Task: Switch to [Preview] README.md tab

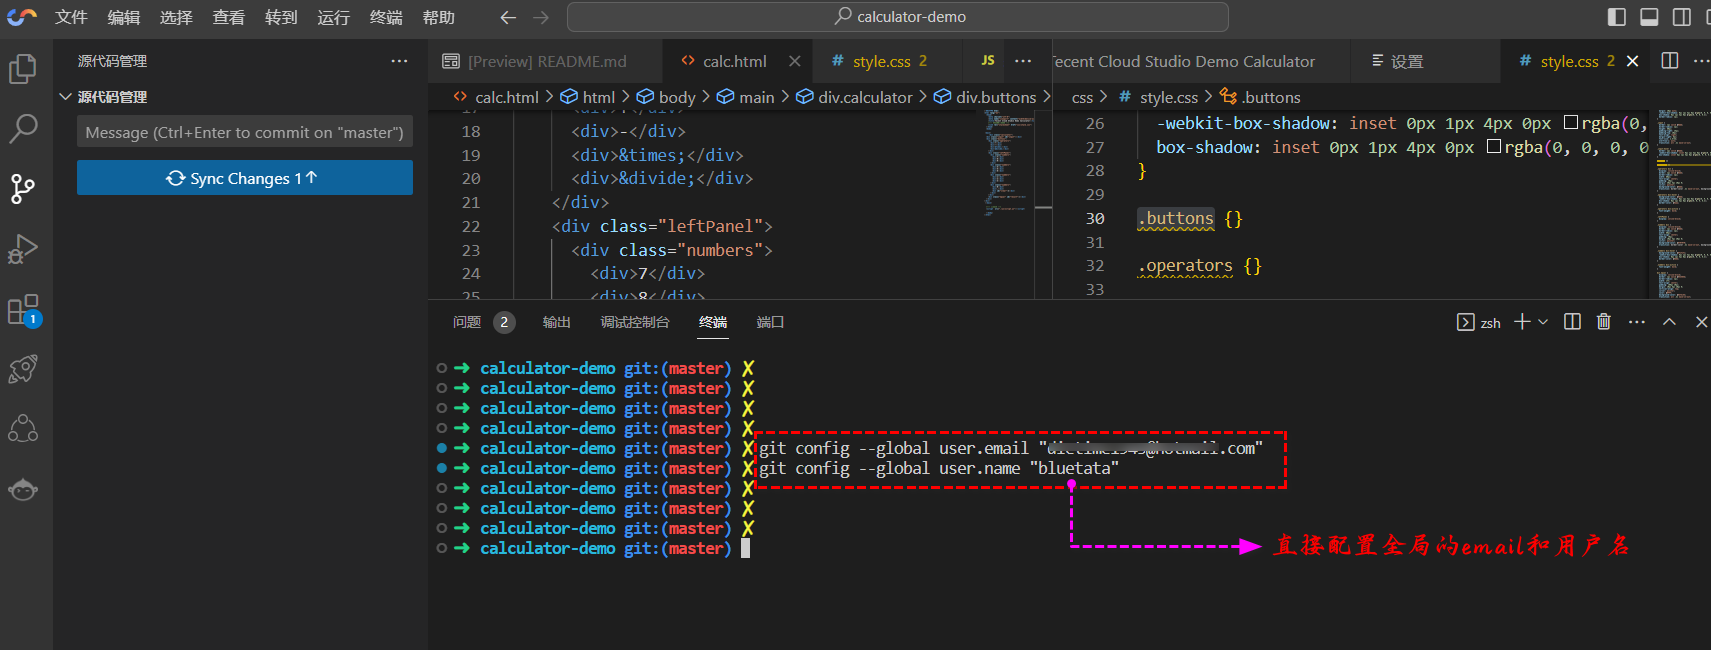Action: 546,61
